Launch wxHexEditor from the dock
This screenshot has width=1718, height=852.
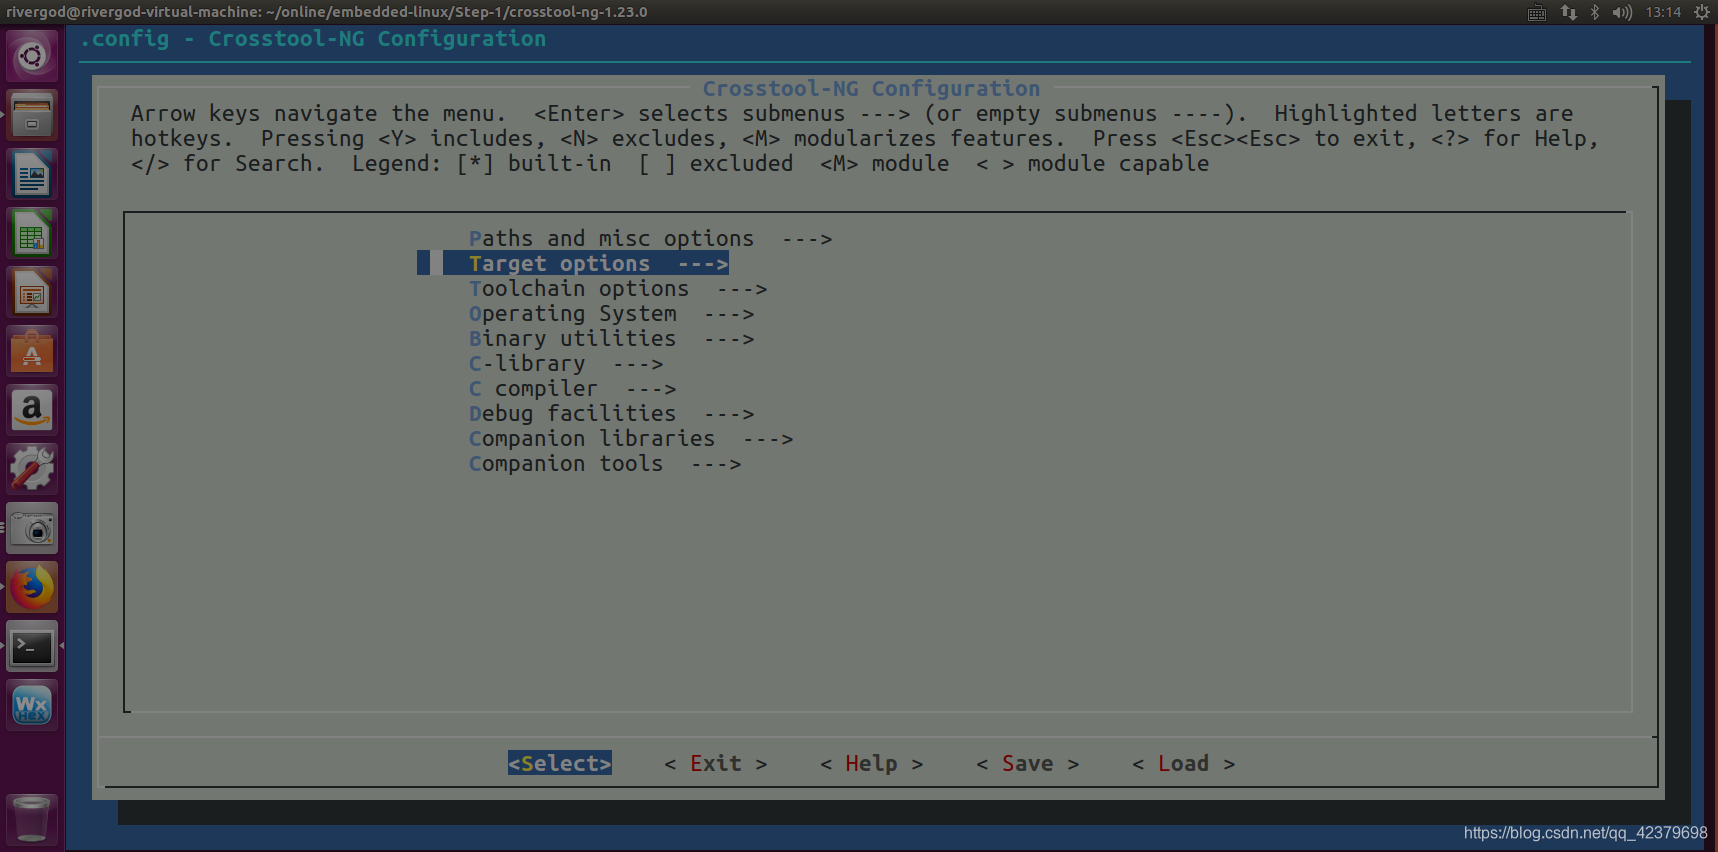pyautogui.click(x=32, y=705)
